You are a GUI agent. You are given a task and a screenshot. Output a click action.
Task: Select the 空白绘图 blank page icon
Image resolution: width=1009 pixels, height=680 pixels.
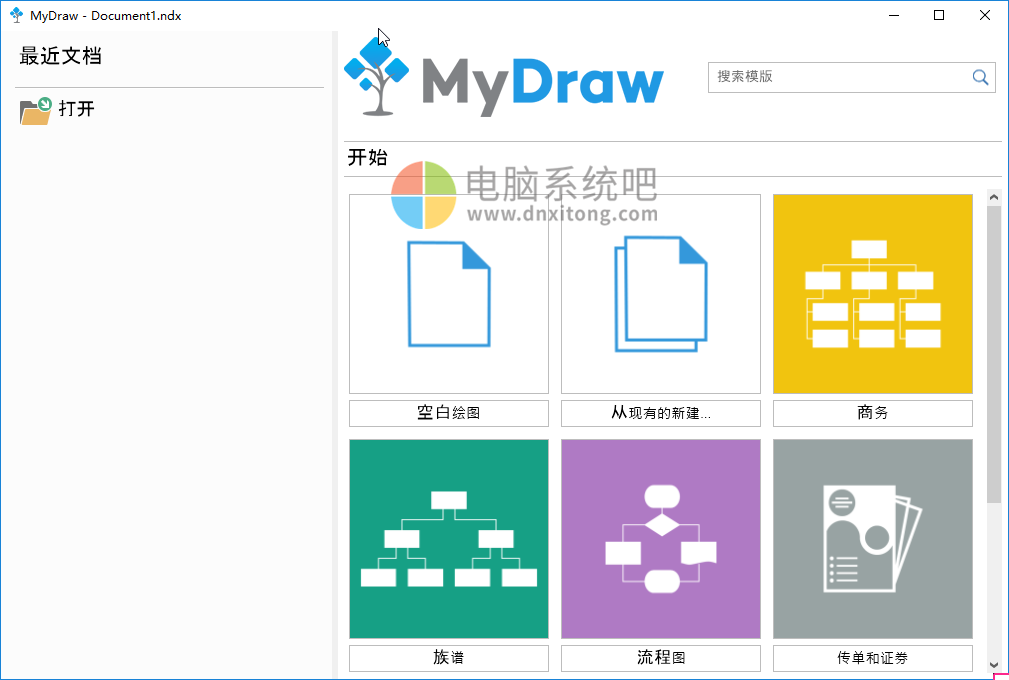coord(448,293)
